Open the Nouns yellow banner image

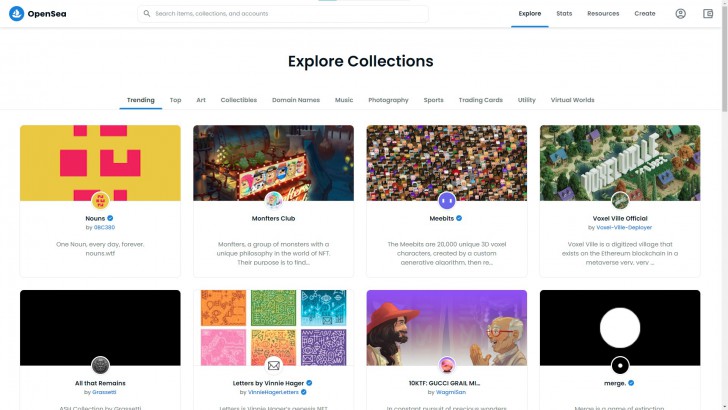click(100, 163)
